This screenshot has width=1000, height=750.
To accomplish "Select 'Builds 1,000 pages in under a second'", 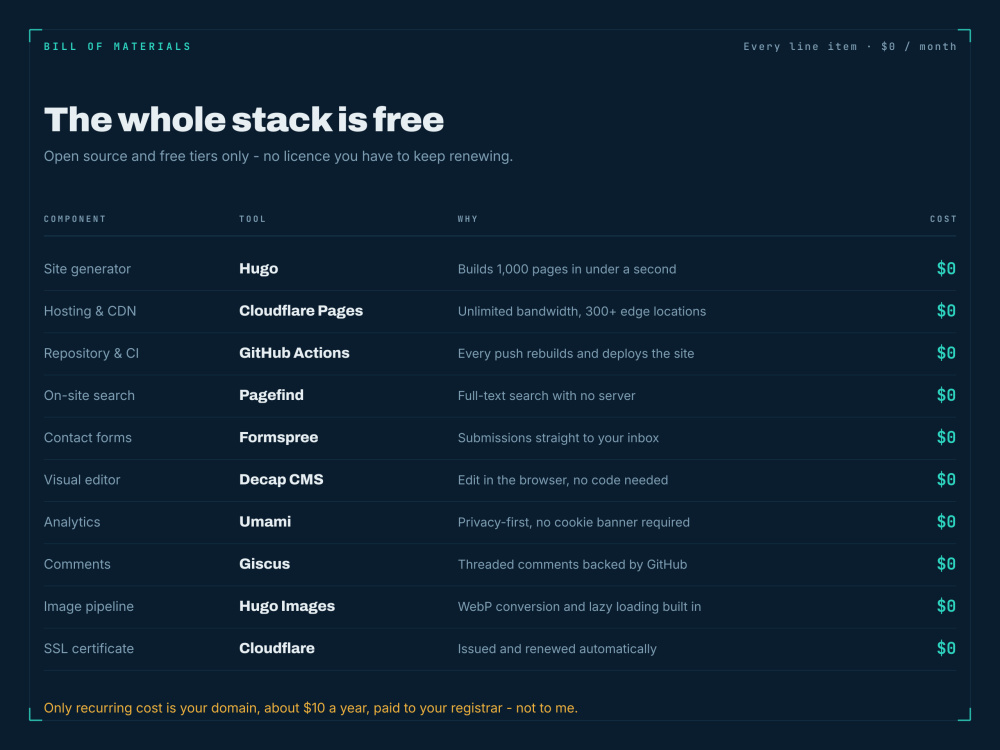I will pyautogui.click(x=567, y=269).
